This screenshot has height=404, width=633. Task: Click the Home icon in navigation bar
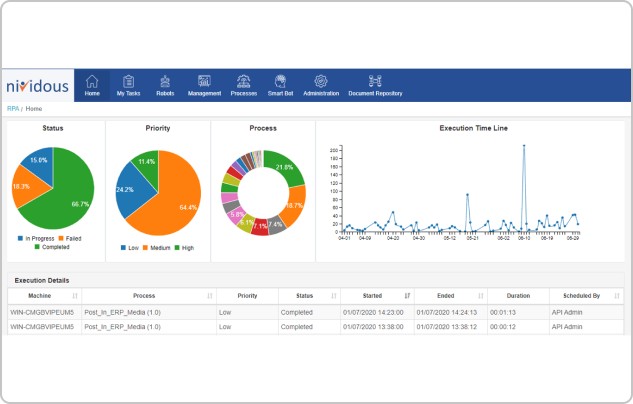(x=92, y=81)
